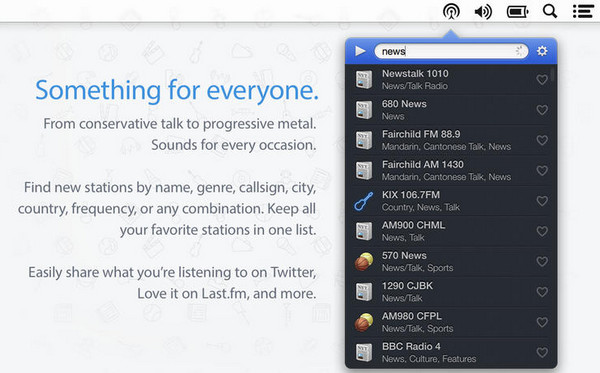Favorite Newstalk 1010 with heart icon
The height and width of the screenshot is (373, 600).
542,80
